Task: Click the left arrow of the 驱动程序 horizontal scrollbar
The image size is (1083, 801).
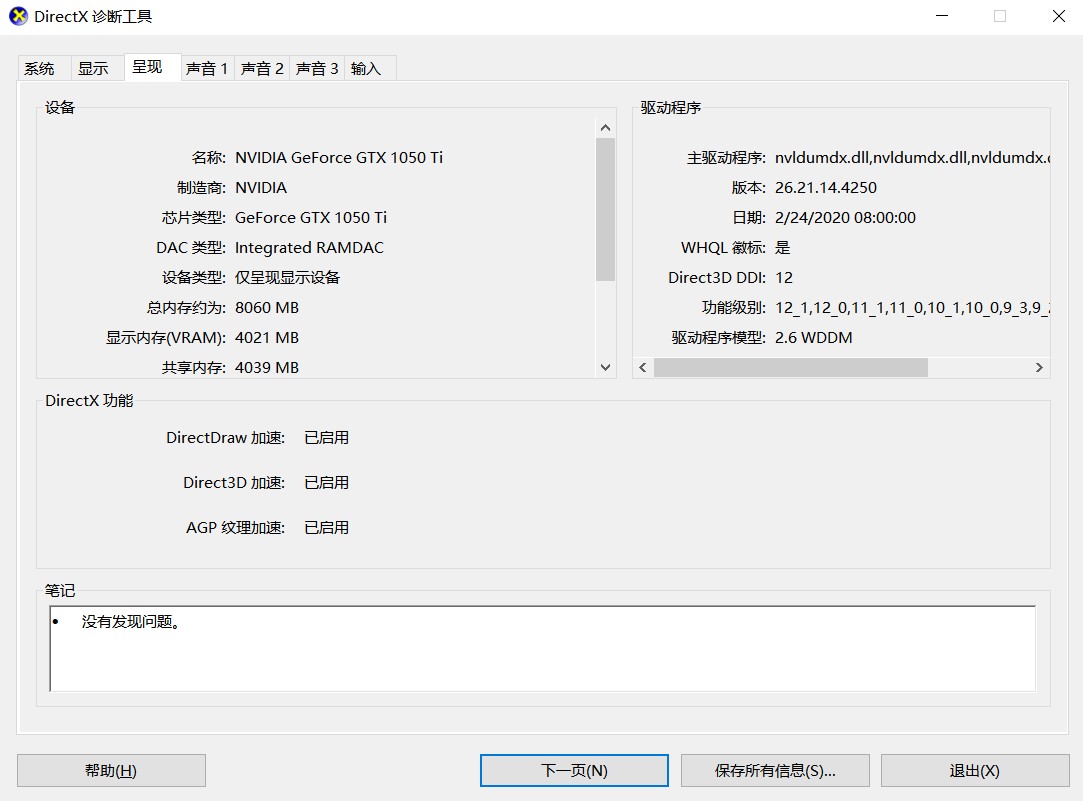Action: coord(642,368)
